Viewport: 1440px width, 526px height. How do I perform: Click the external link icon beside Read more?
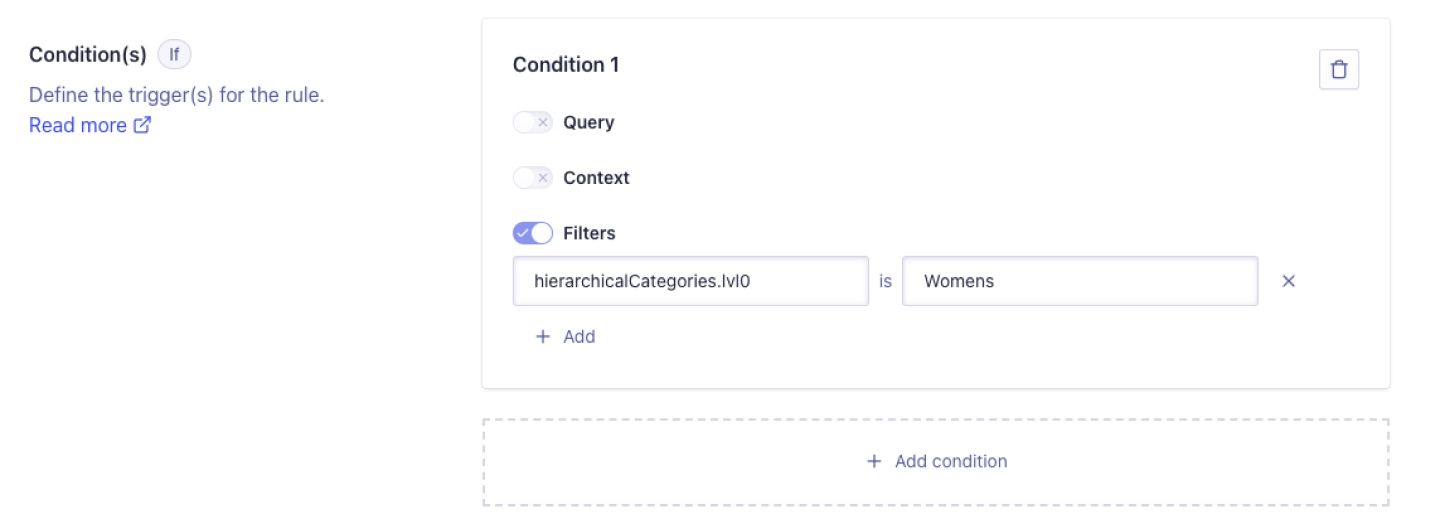coord(142,125)
